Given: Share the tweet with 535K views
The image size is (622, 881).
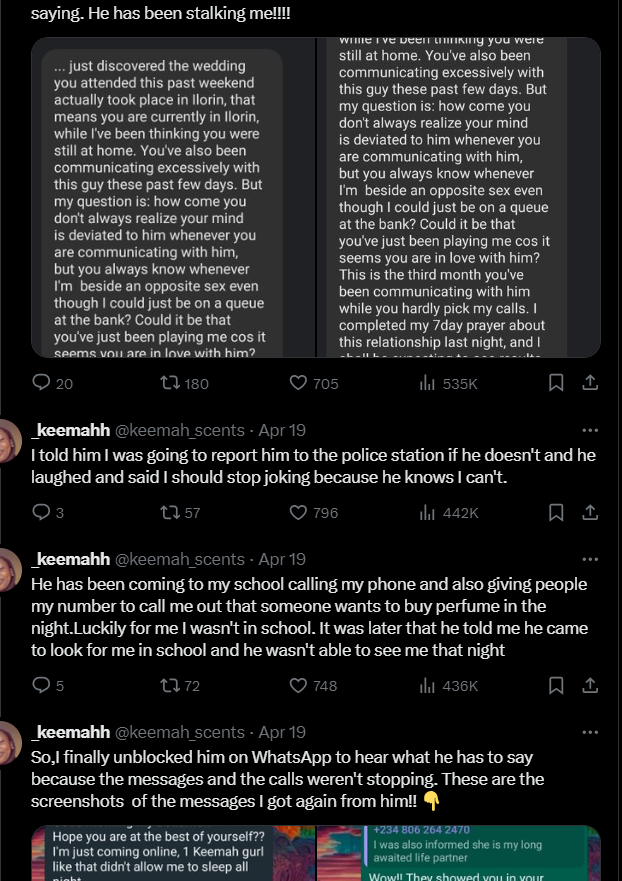Looking at the screenshot, I should [x=590, y=383].
